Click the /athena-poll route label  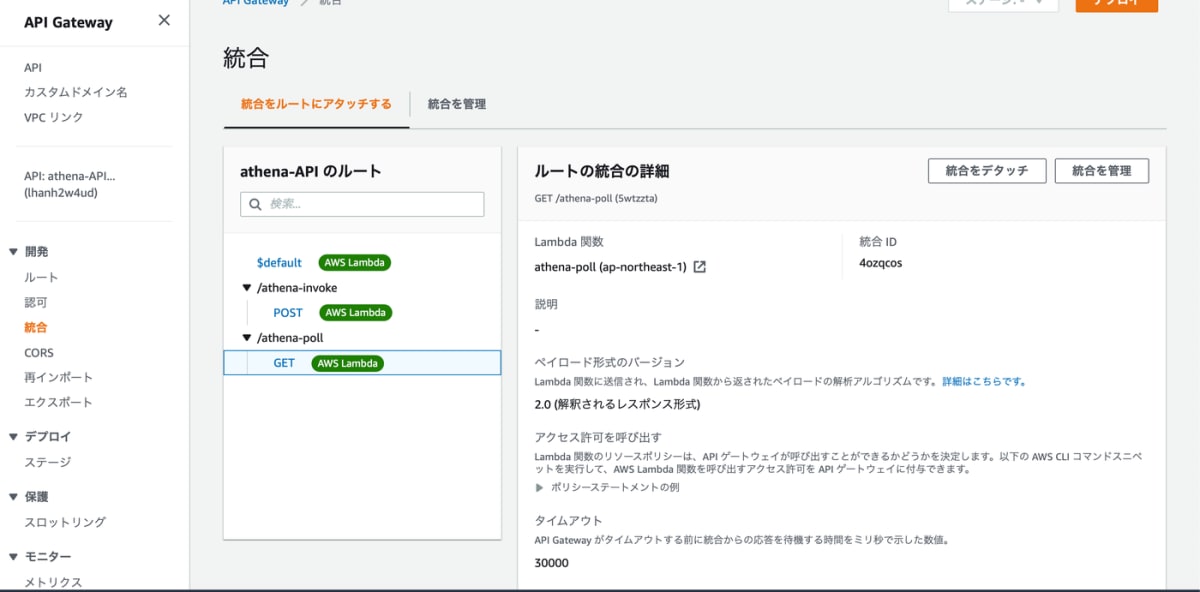pos(290,338)
